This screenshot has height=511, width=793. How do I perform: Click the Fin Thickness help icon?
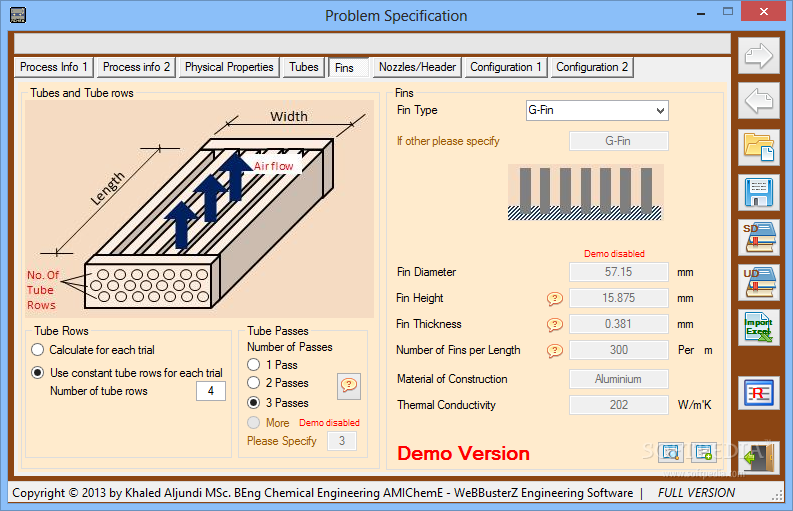coord(555,324)
